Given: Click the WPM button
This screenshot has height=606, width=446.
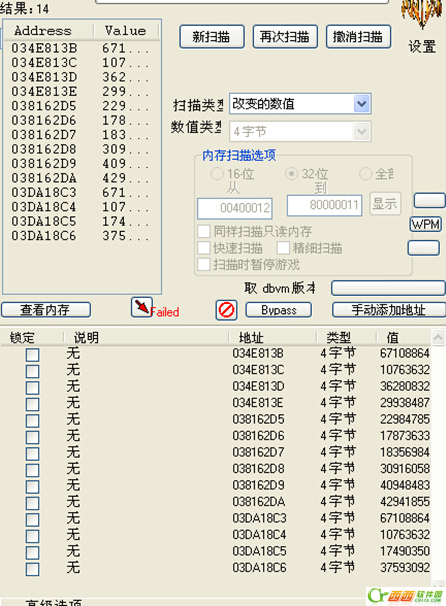Looking at the screenshot, I should pyautogui.click(x=426, y=224).
